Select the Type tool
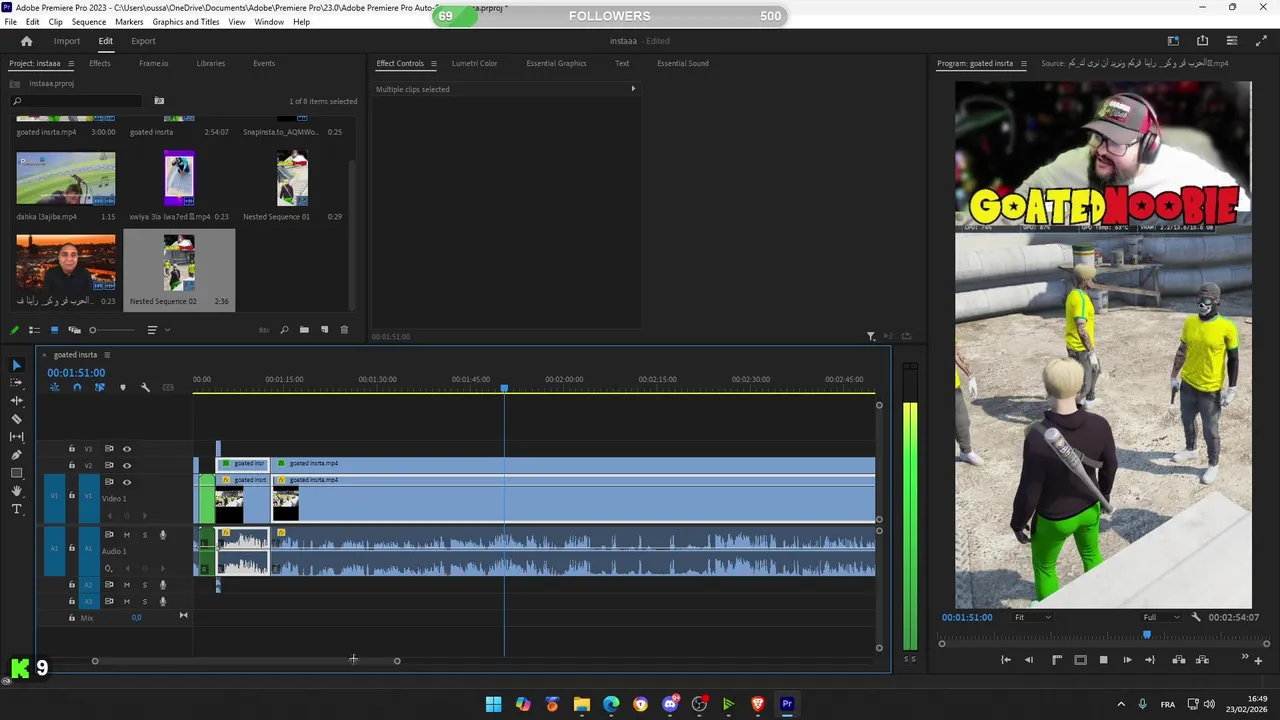The width and height of the screenshot is (1280, 720). pyautogui.click(x=16, y=509)
